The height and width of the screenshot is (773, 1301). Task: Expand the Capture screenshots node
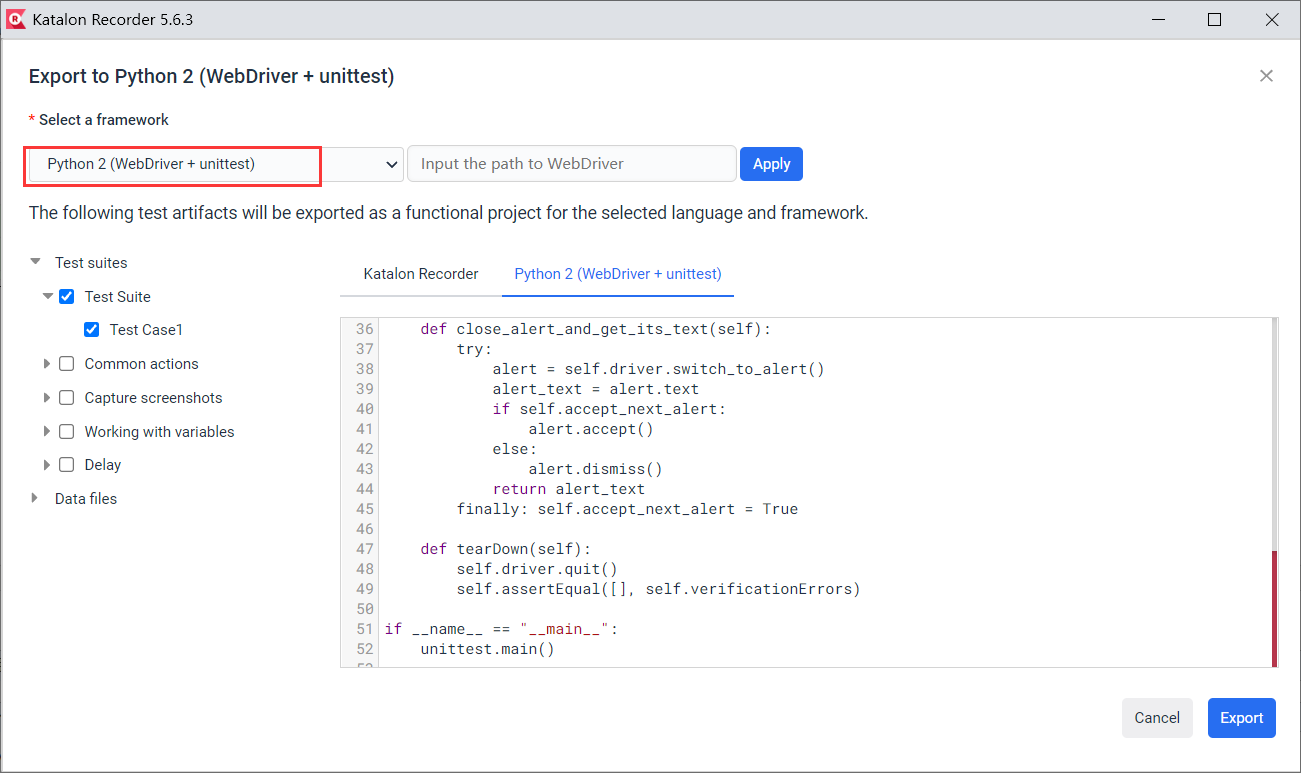[x=47, y=398]
